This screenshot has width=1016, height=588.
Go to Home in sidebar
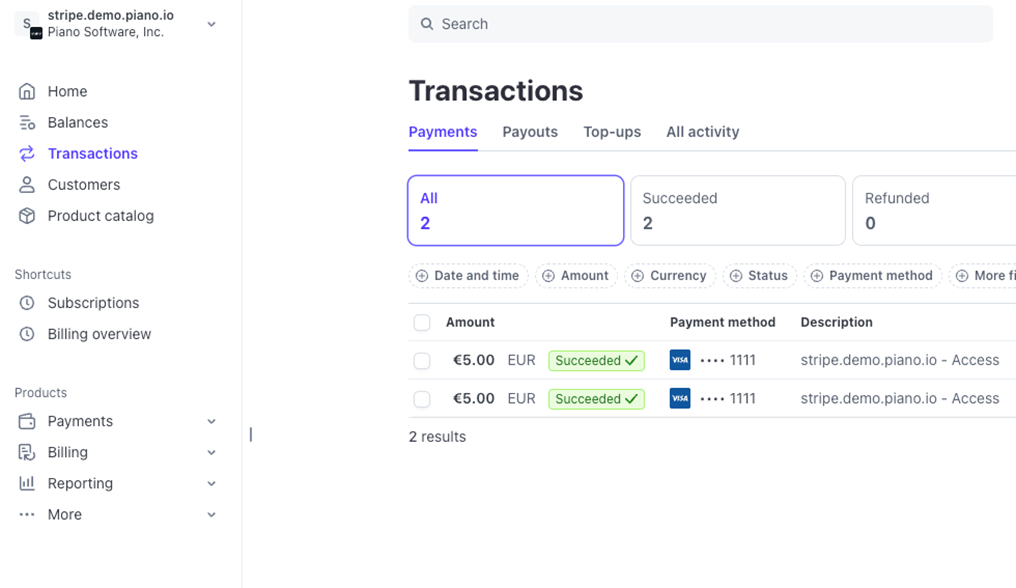click(67, 91)
